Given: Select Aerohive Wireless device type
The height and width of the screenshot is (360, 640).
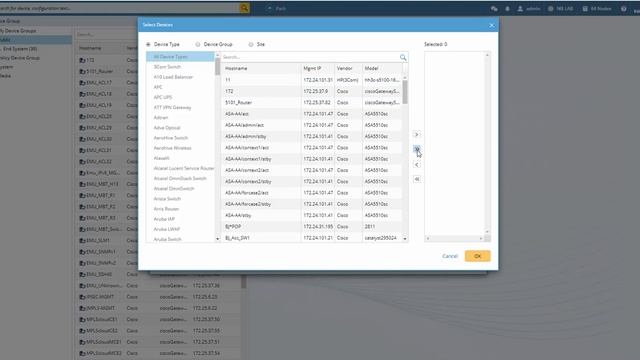Looking at the screenshot, I should (180, 148).
